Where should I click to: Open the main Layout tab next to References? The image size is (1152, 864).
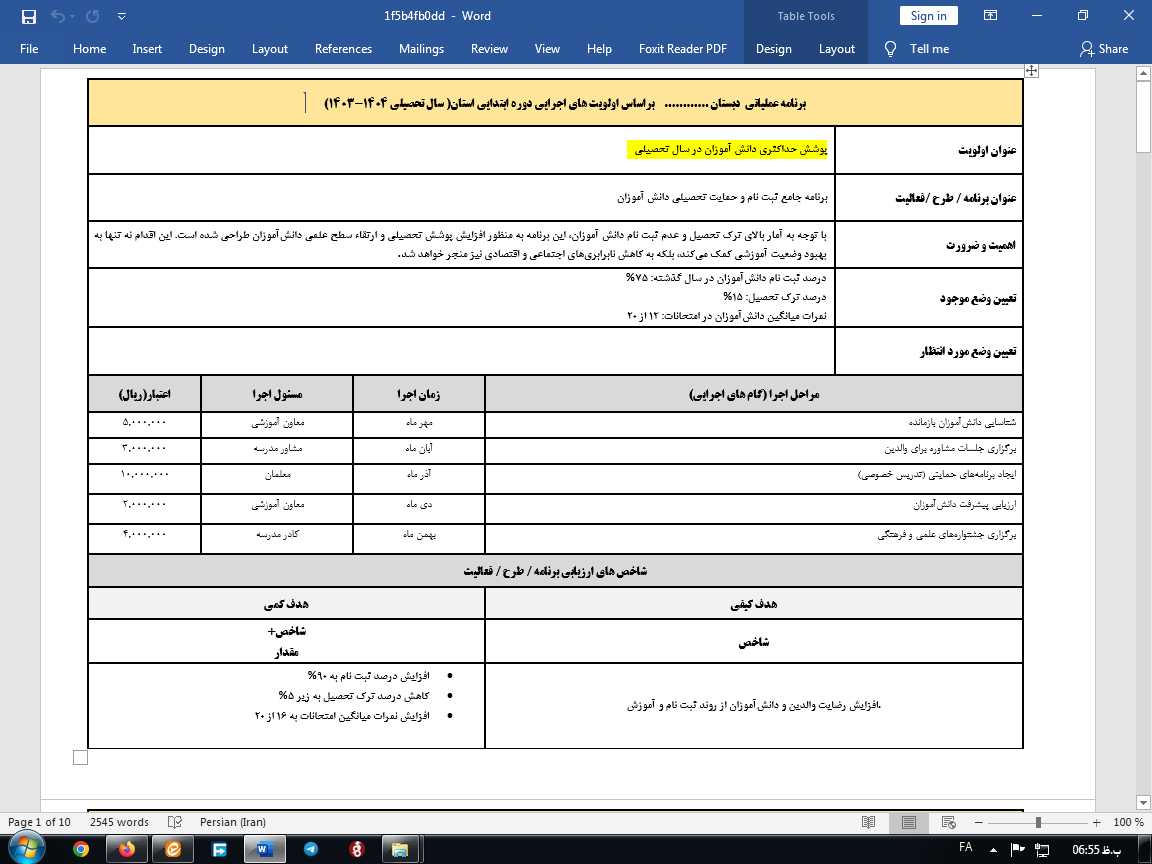(270, 48)
